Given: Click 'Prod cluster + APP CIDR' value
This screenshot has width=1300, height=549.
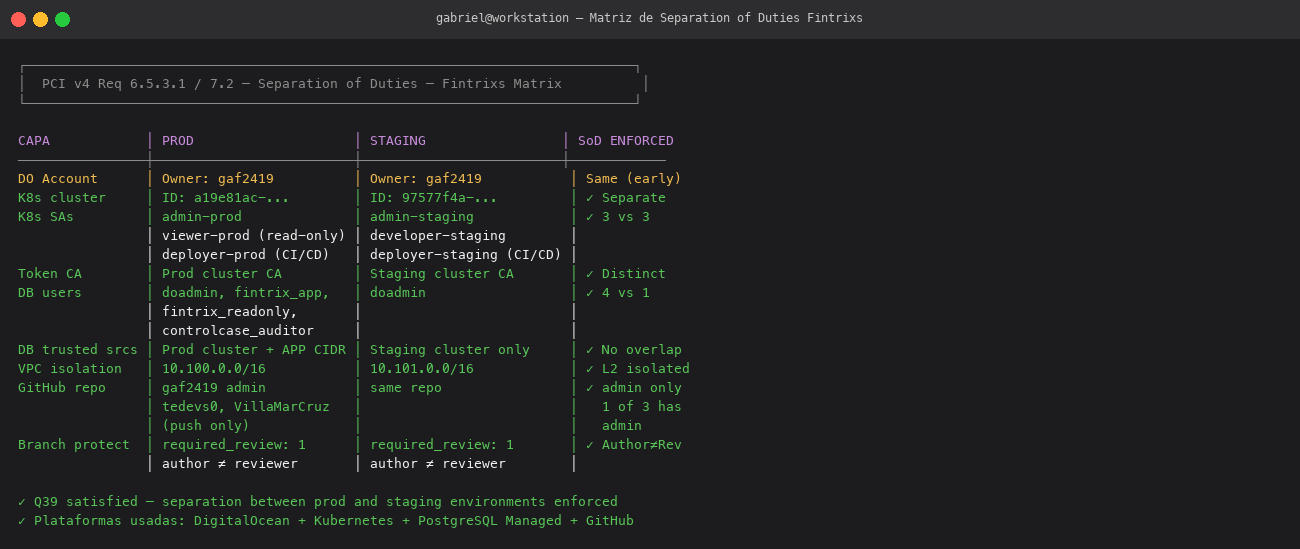Looking at the screenshot, I should point(254,350).
